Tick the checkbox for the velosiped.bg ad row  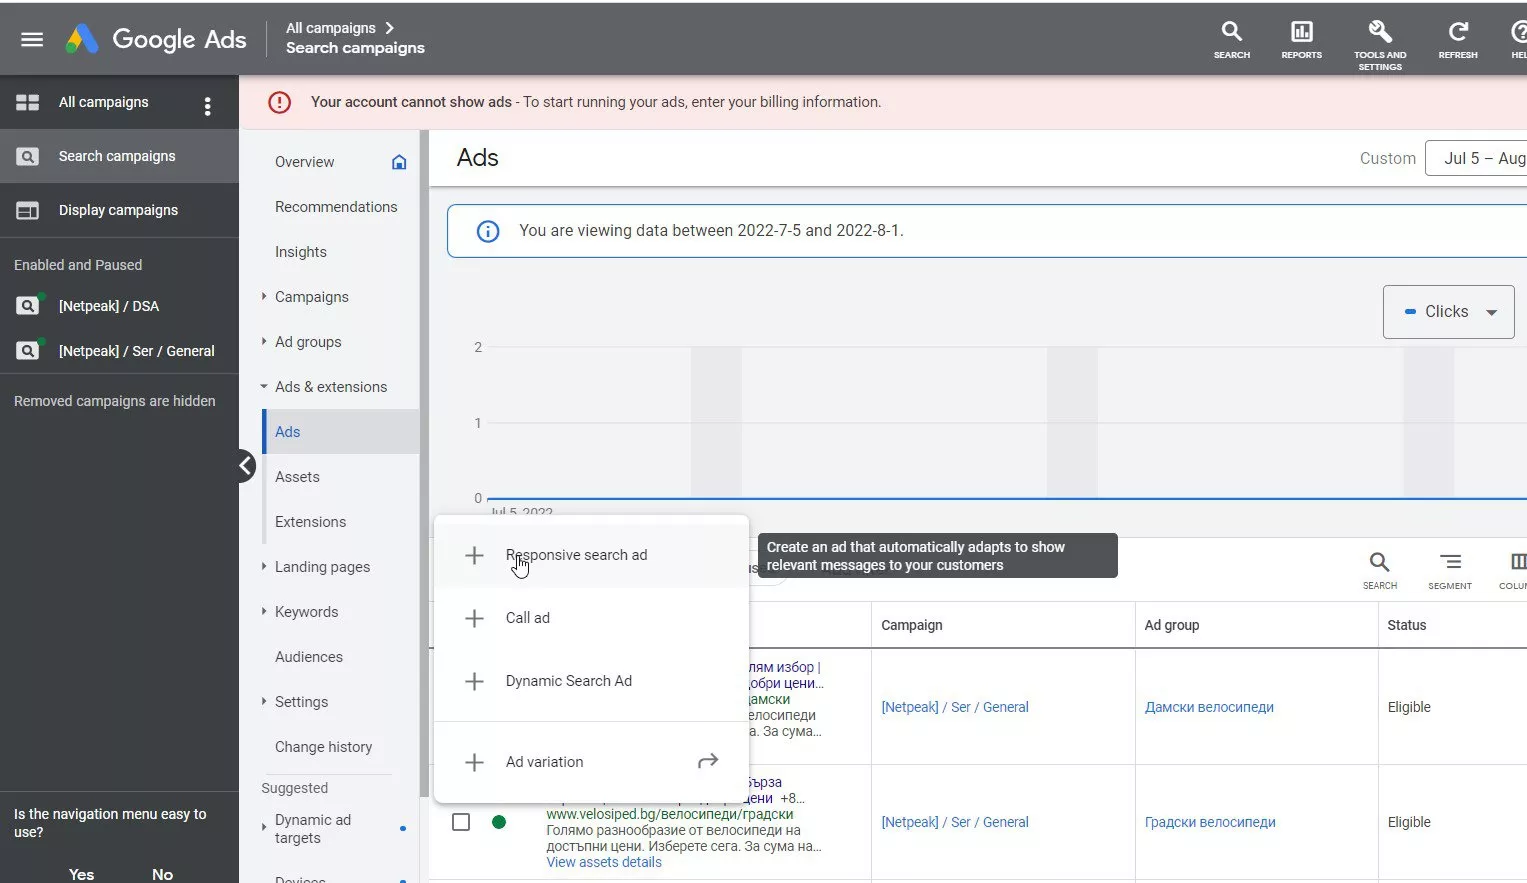(461, 822)
